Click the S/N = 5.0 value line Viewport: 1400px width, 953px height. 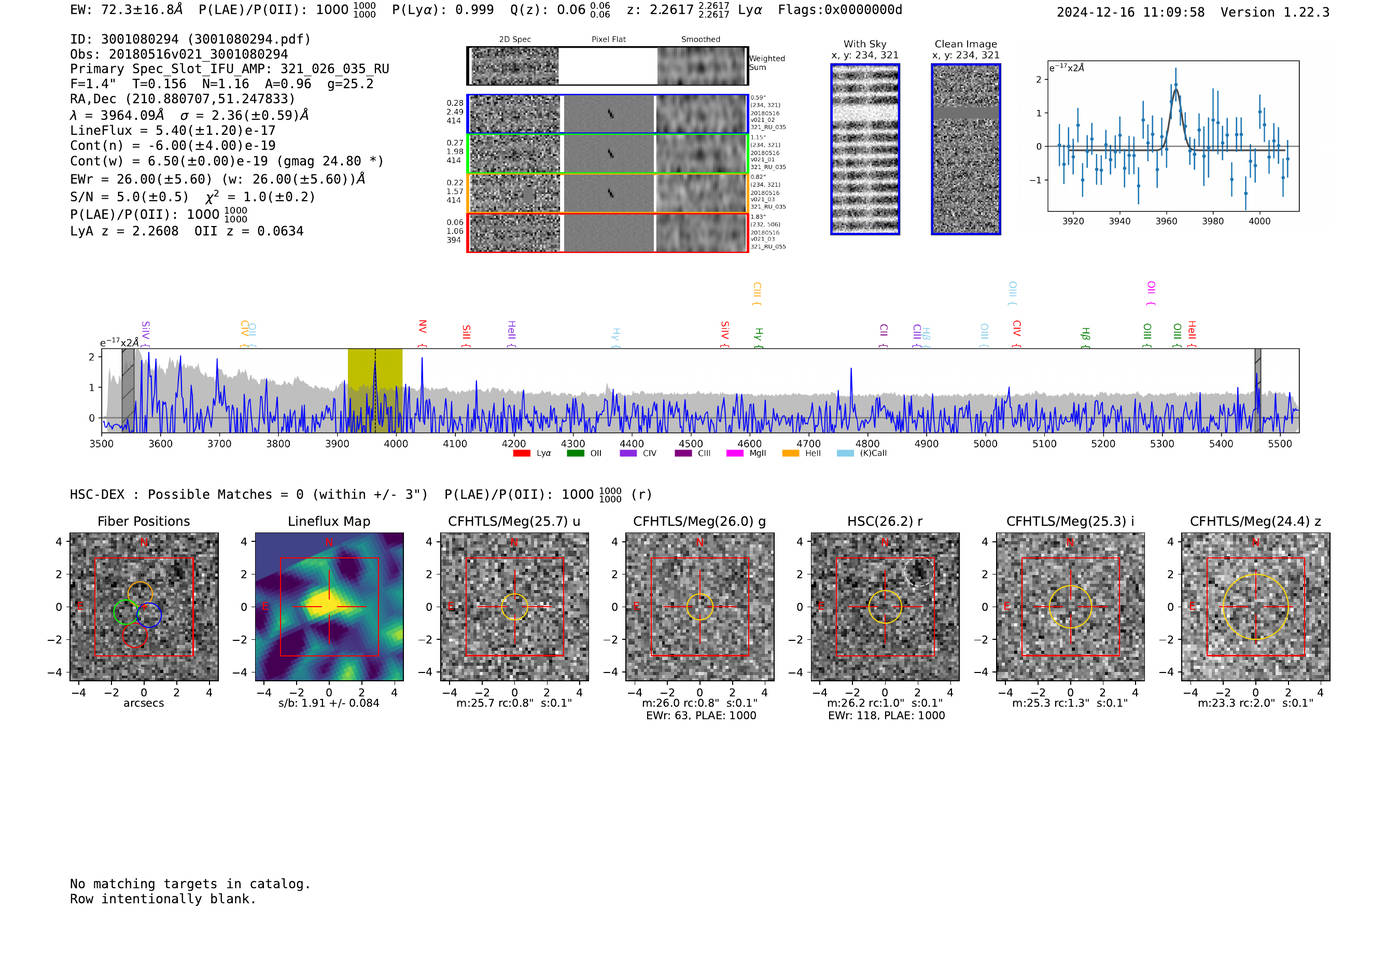pos(193,196)
